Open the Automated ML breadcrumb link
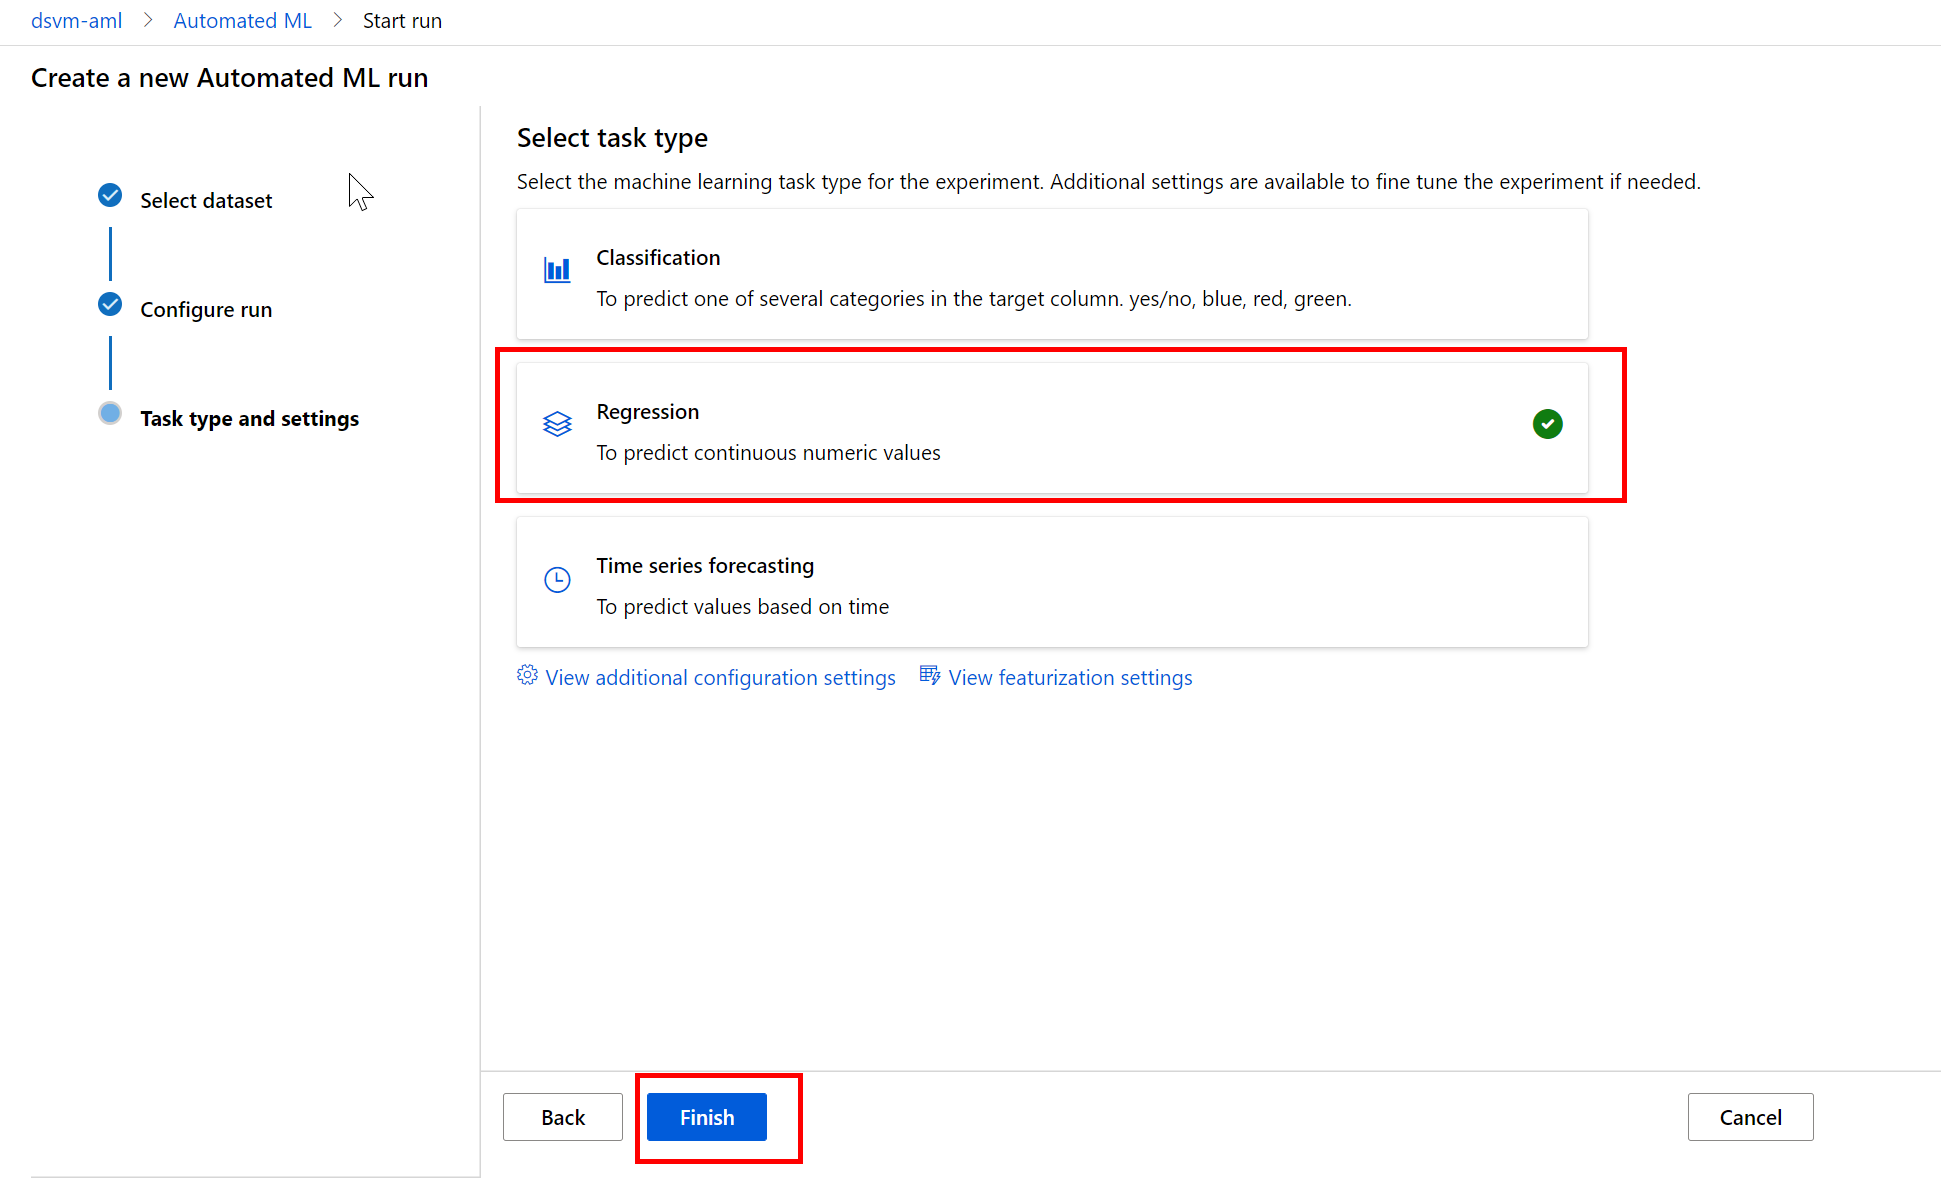 (242, 21)
